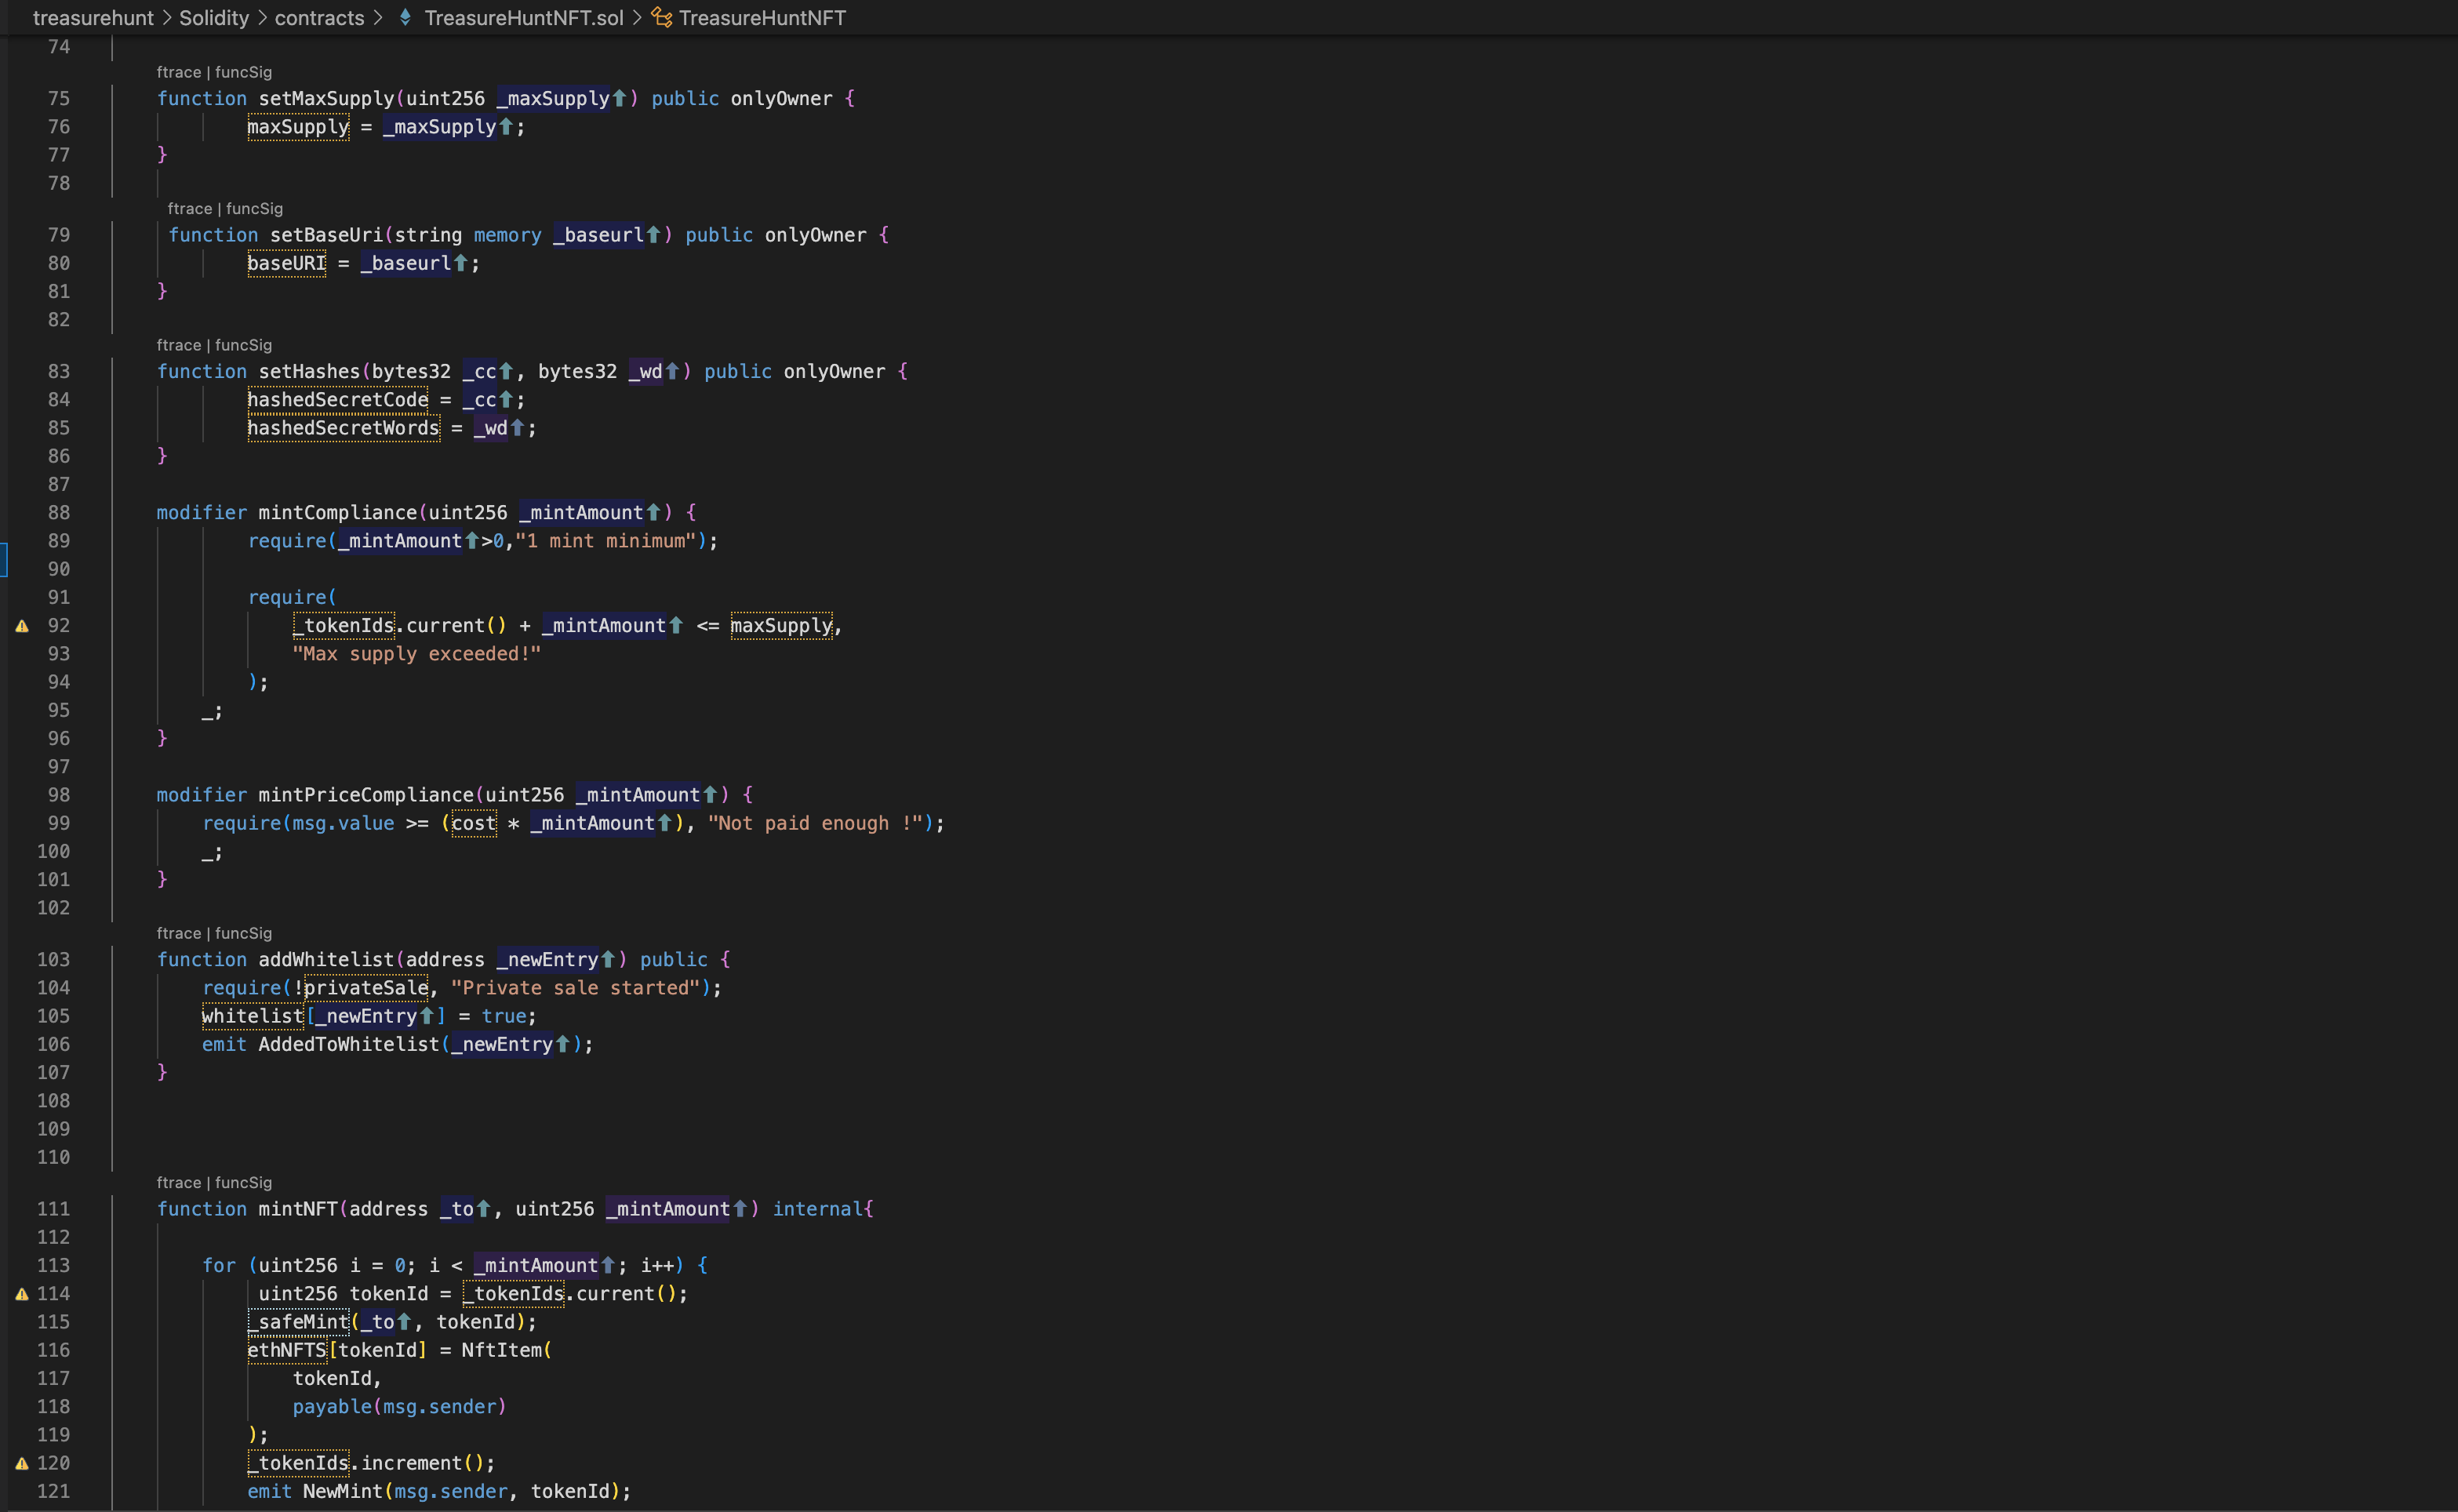Image resolution: width=2458 pixels, height=1512 pixels.
Task: Click ftrace link above setMaxSupply function
Action: click(178, 72)
